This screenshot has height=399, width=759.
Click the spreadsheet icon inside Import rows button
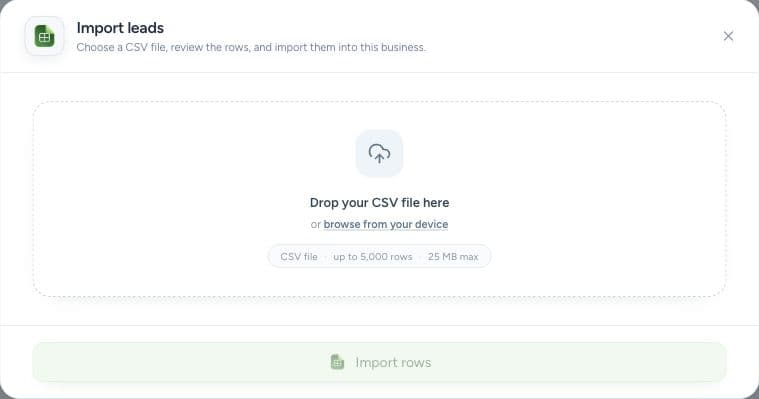coord(337,362)
